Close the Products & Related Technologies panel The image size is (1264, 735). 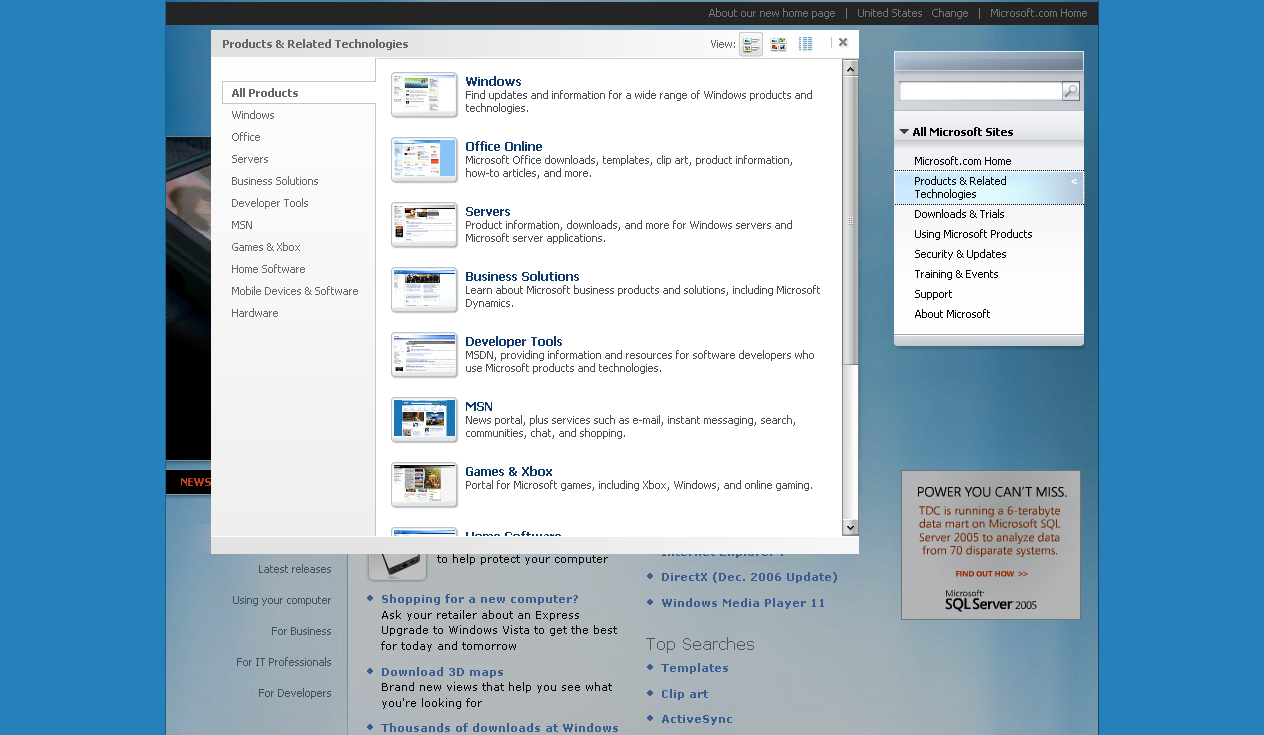[843, 43]
